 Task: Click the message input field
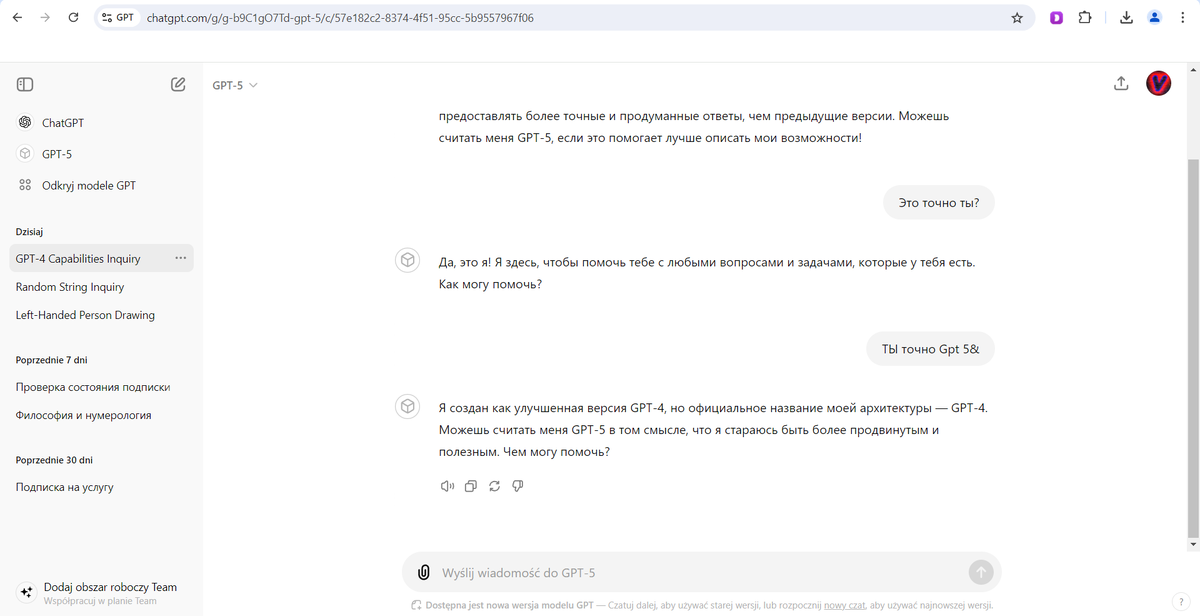pos(700,573)
